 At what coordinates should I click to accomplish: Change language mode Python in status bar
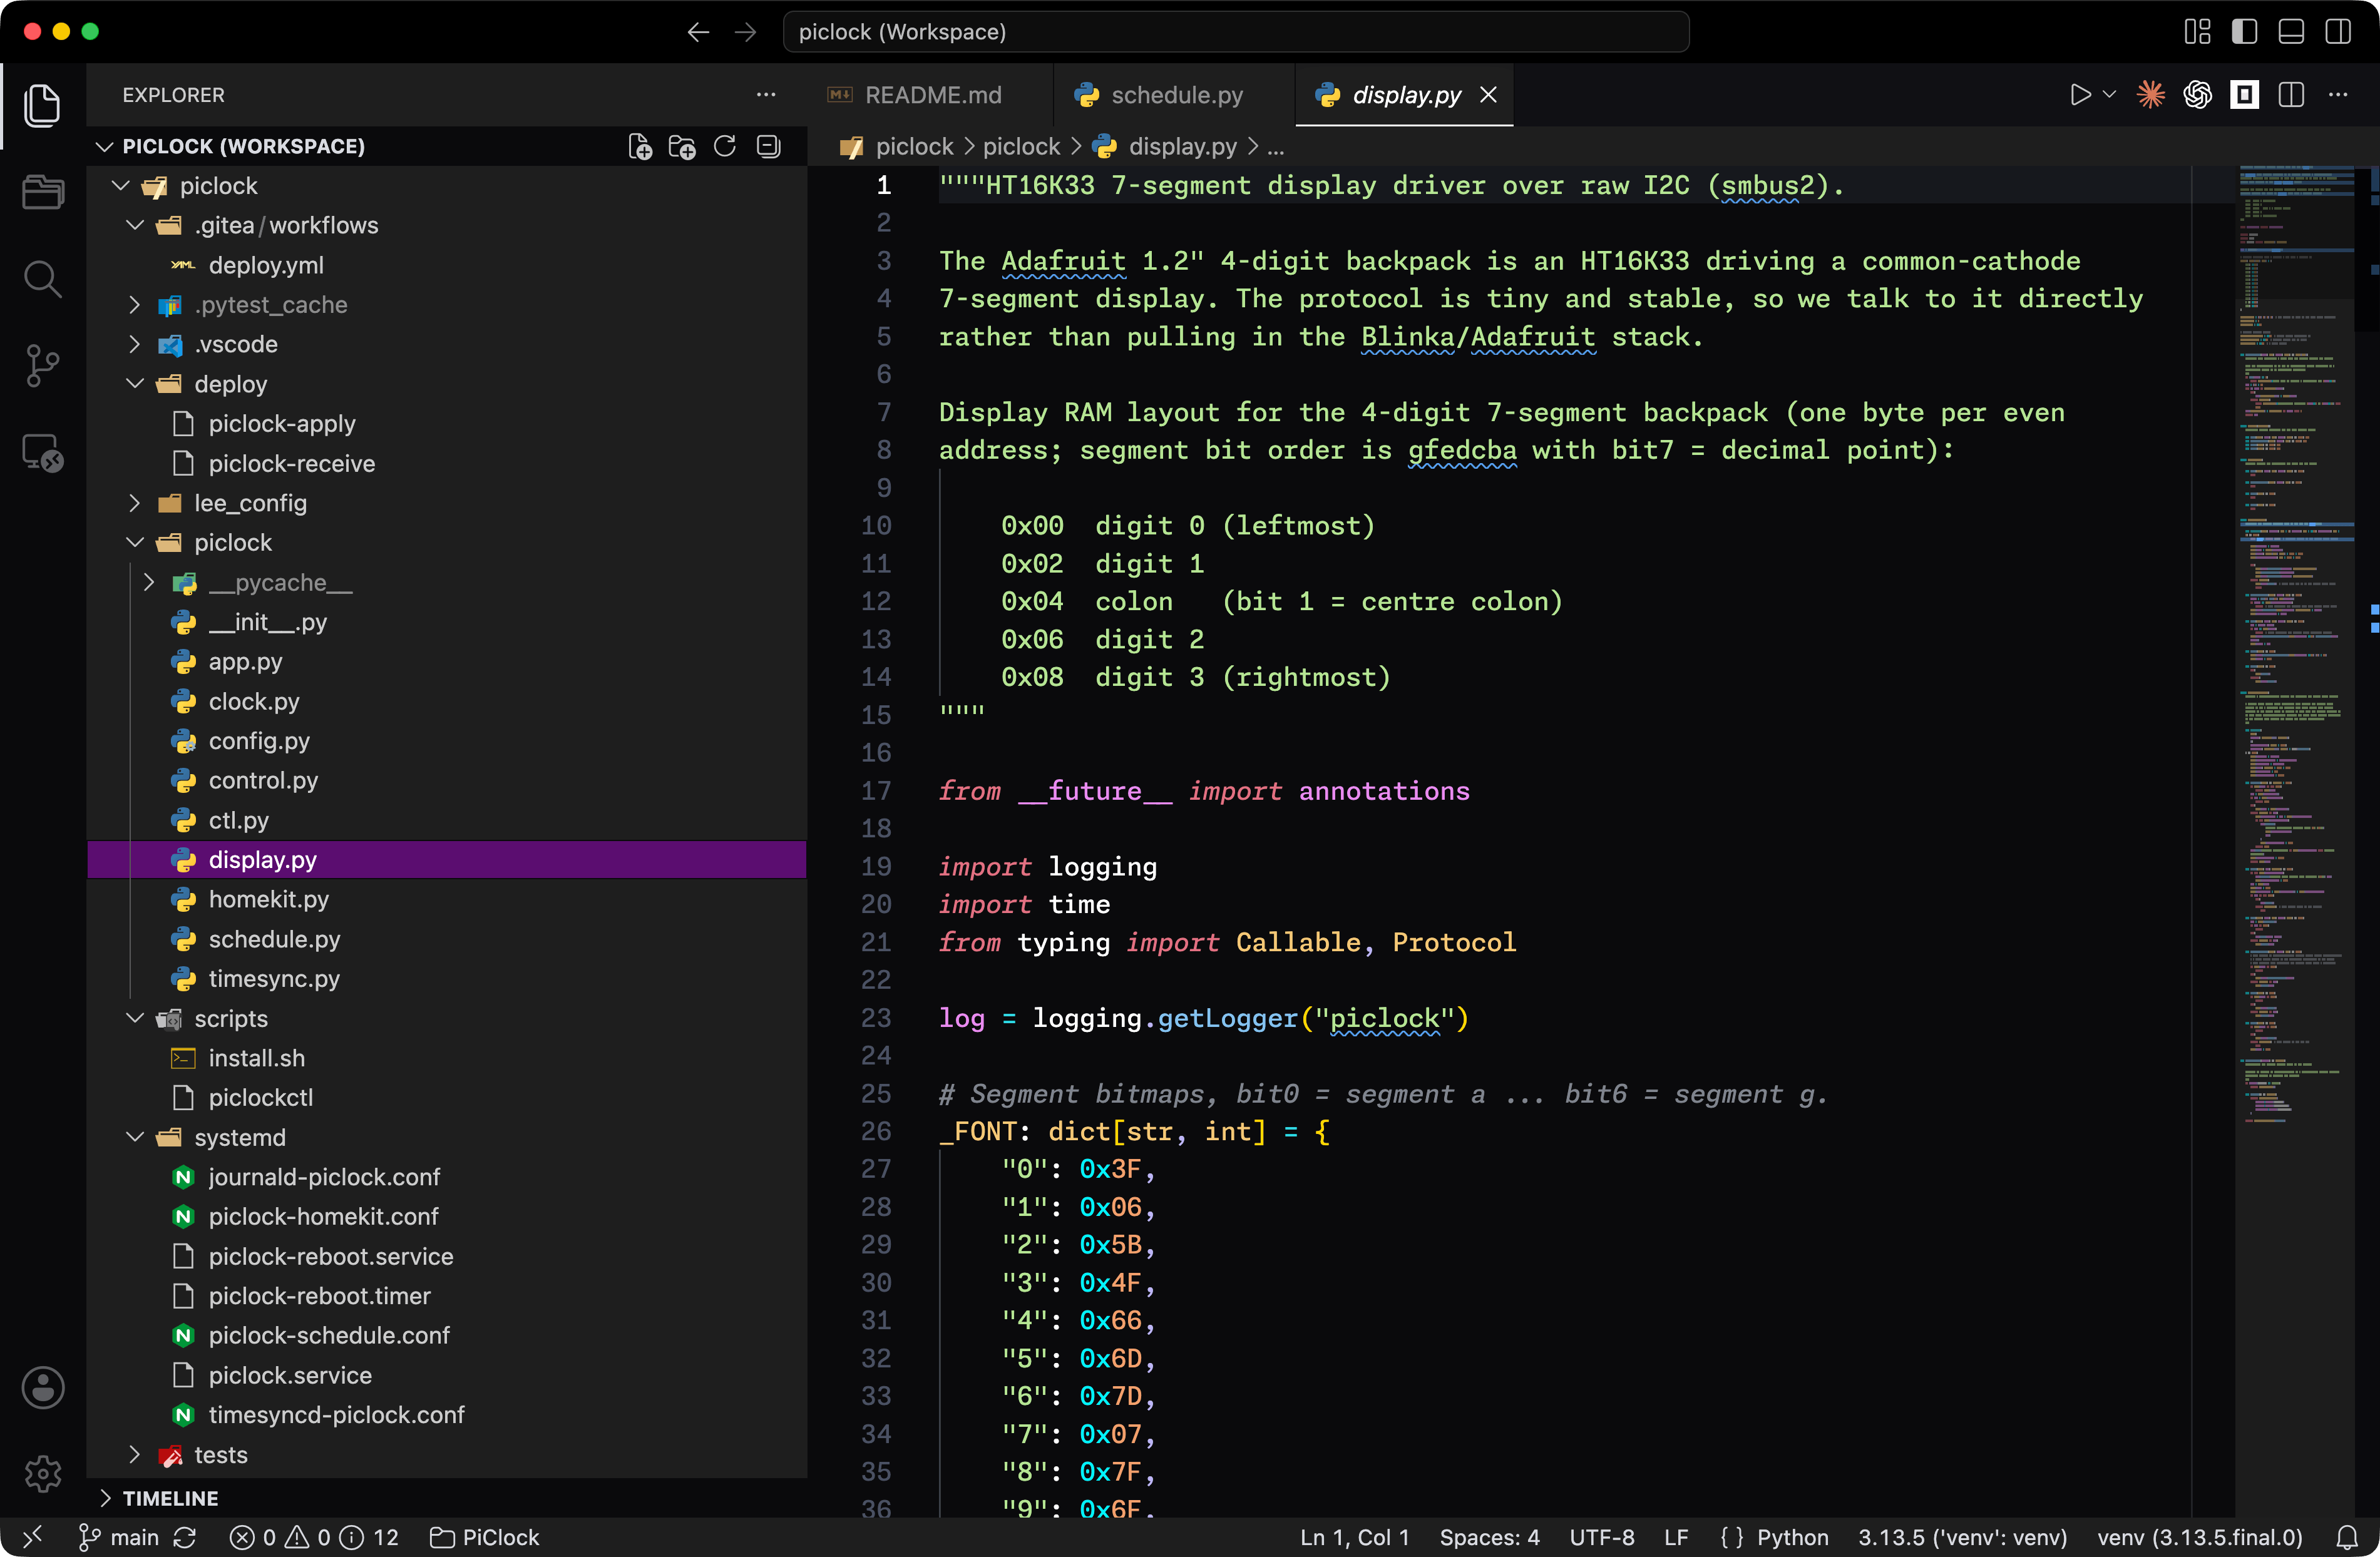coord(1792,1537)
